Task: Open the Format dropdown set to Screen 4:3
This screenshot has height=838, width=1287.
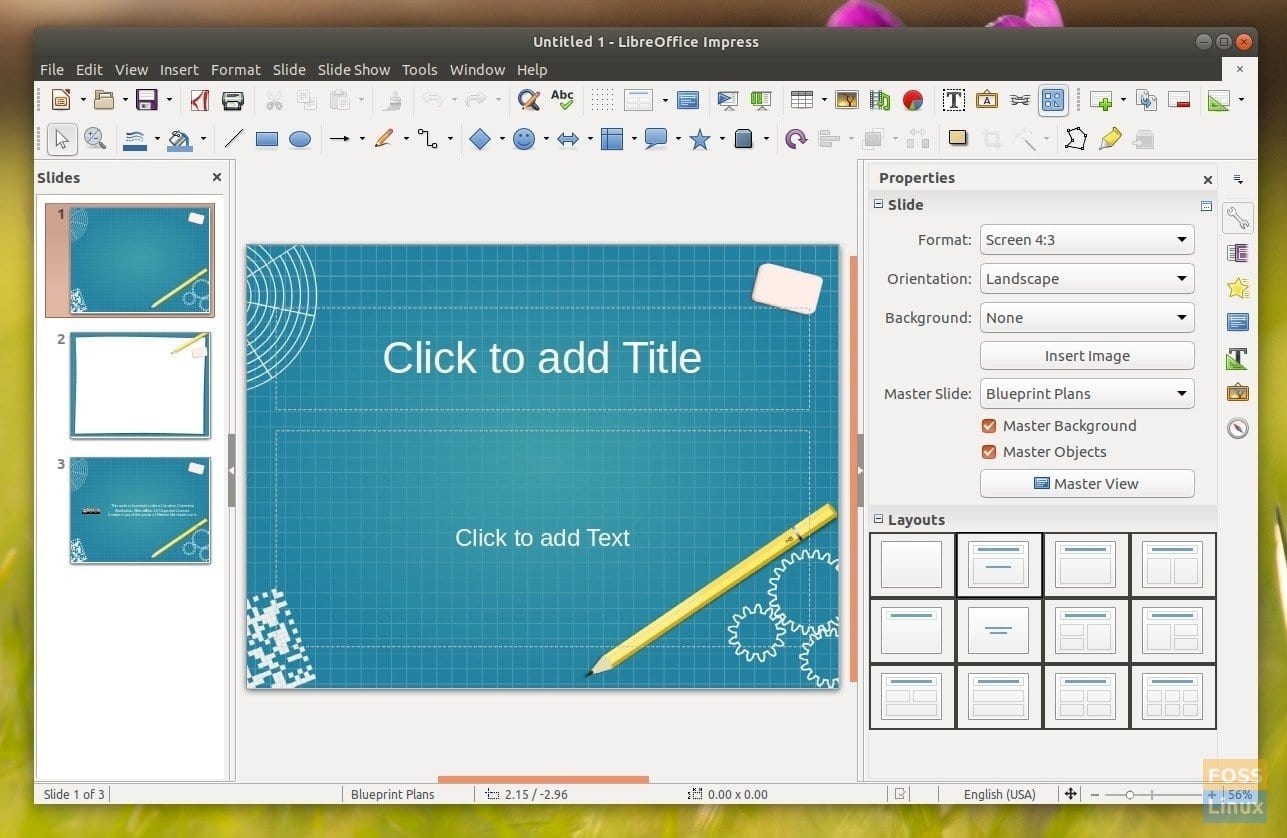Action: pyautogui.click(x=1086, y=239)
